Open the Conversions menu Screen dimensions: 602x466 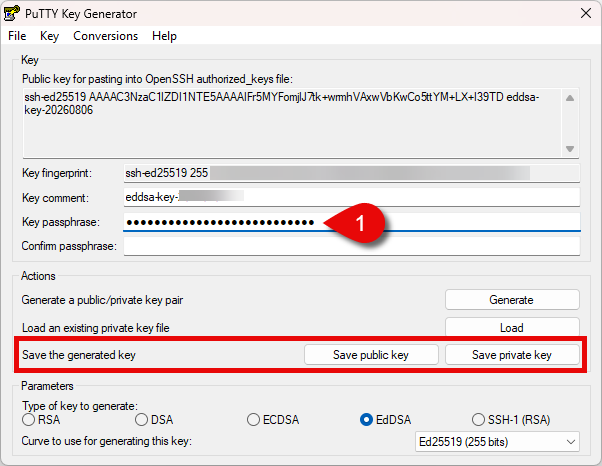[x=106, y=36]
